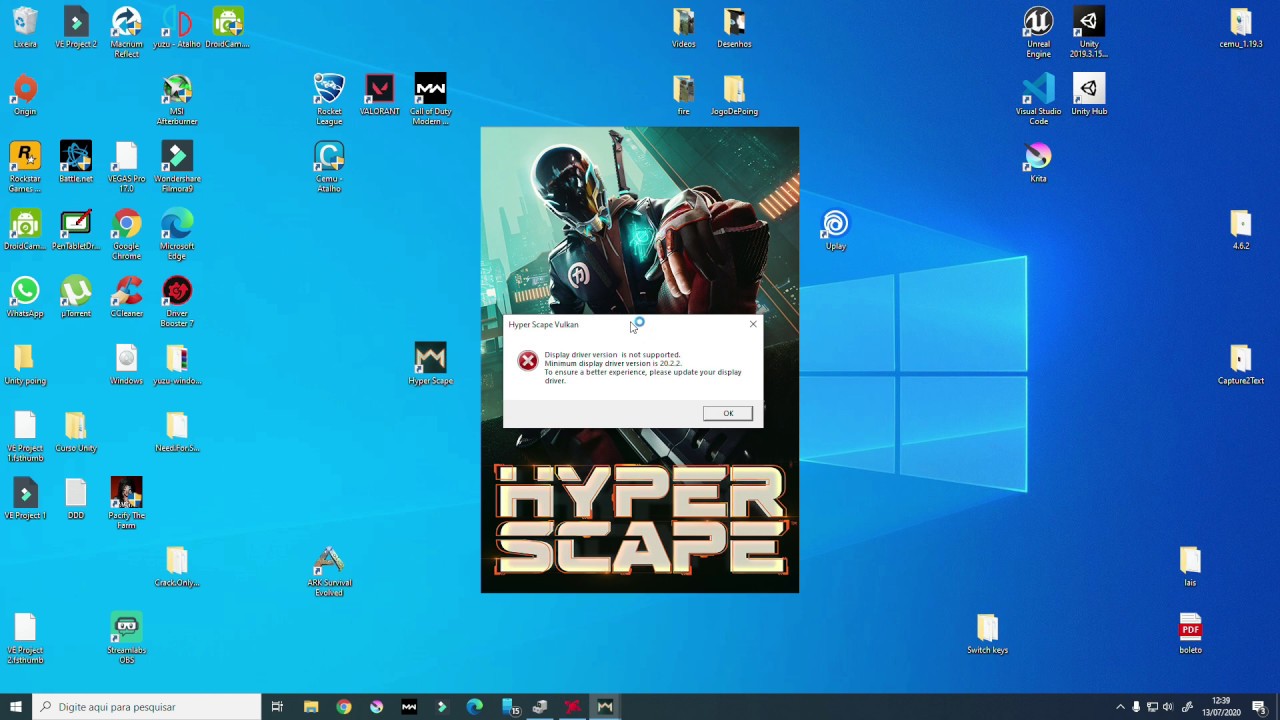This screenshot has height=720, width=1280.
Task: Select the WhatsApp desktop icon
Action: point(25,297)
